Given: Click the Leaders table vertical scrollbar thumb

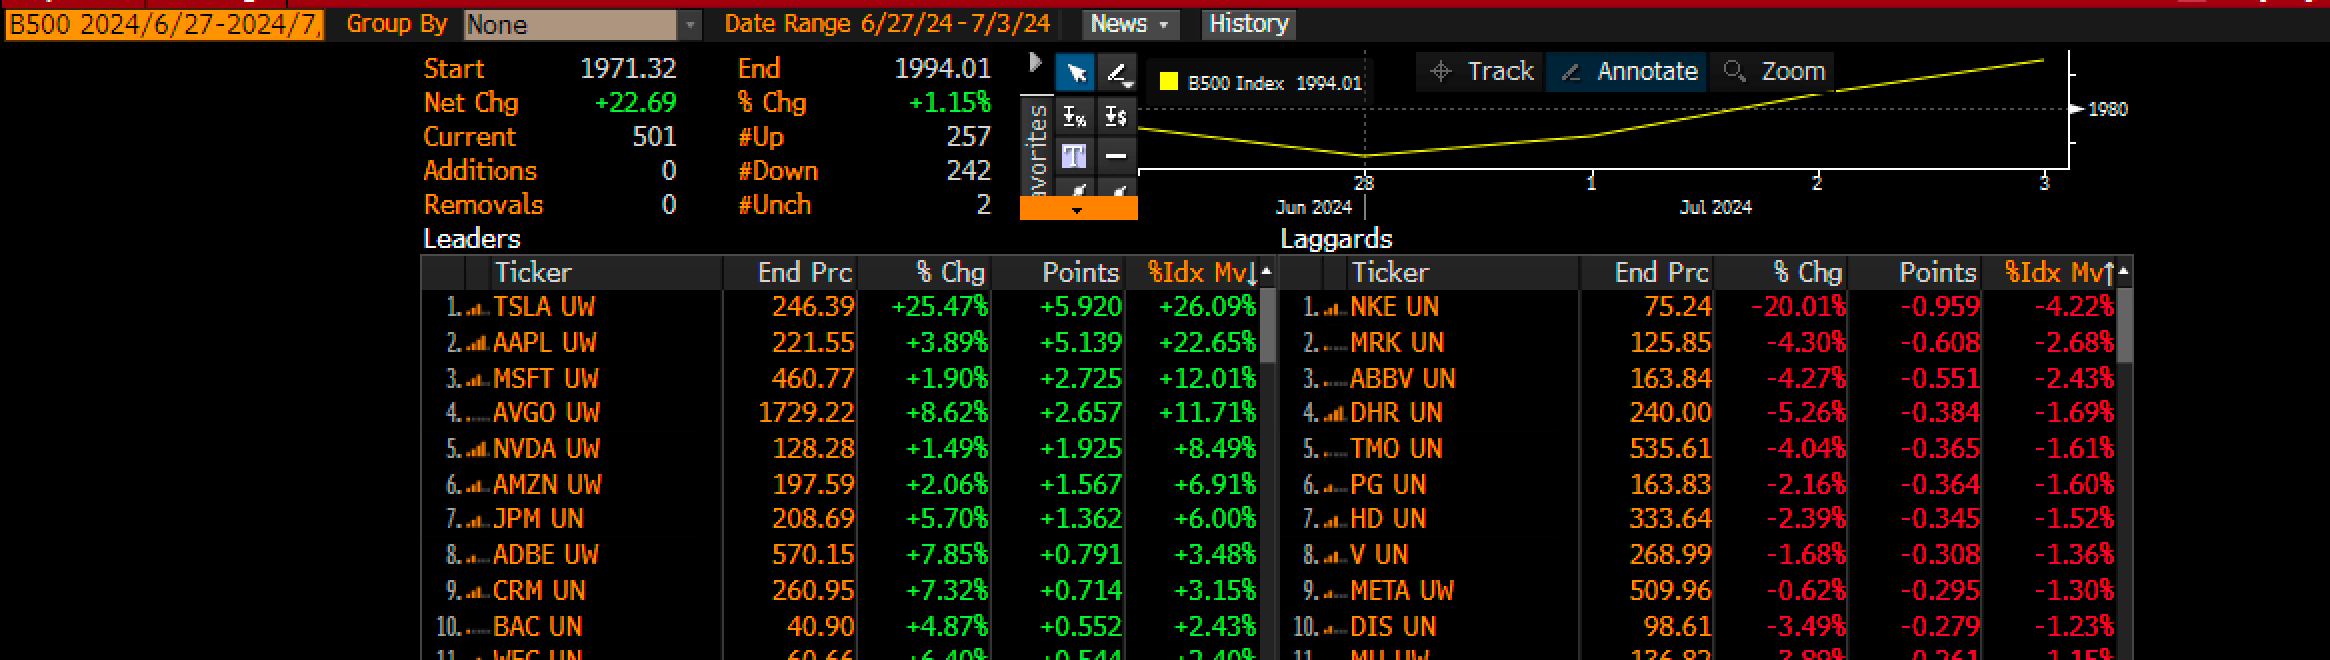Looking at the screenshot, I should click(1268, 326).
